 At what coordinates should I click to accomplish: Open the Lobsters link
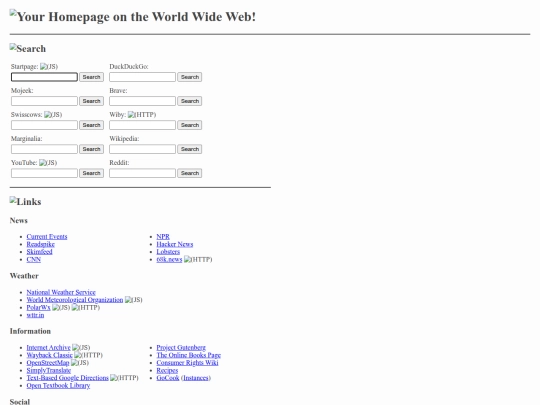[x=168, y=252]
